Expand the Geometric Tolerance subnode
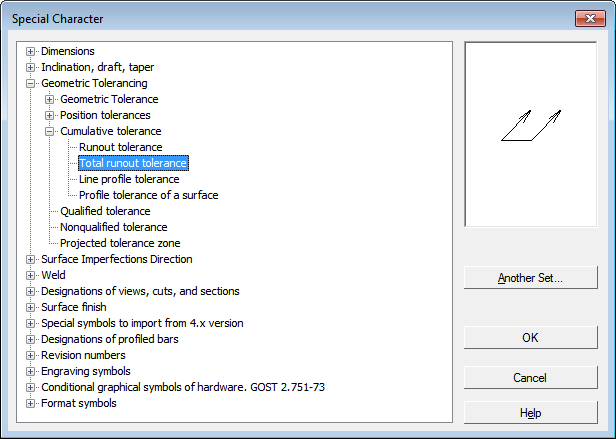 (x=50, y=99)
